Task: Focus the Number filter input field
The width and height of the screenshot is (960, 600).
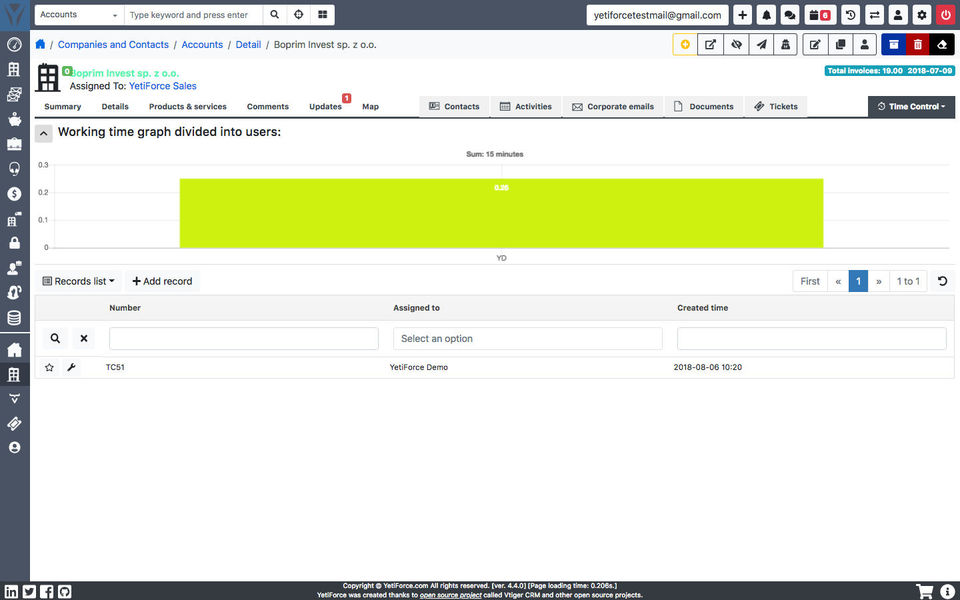Action: (x=244, y=339)
